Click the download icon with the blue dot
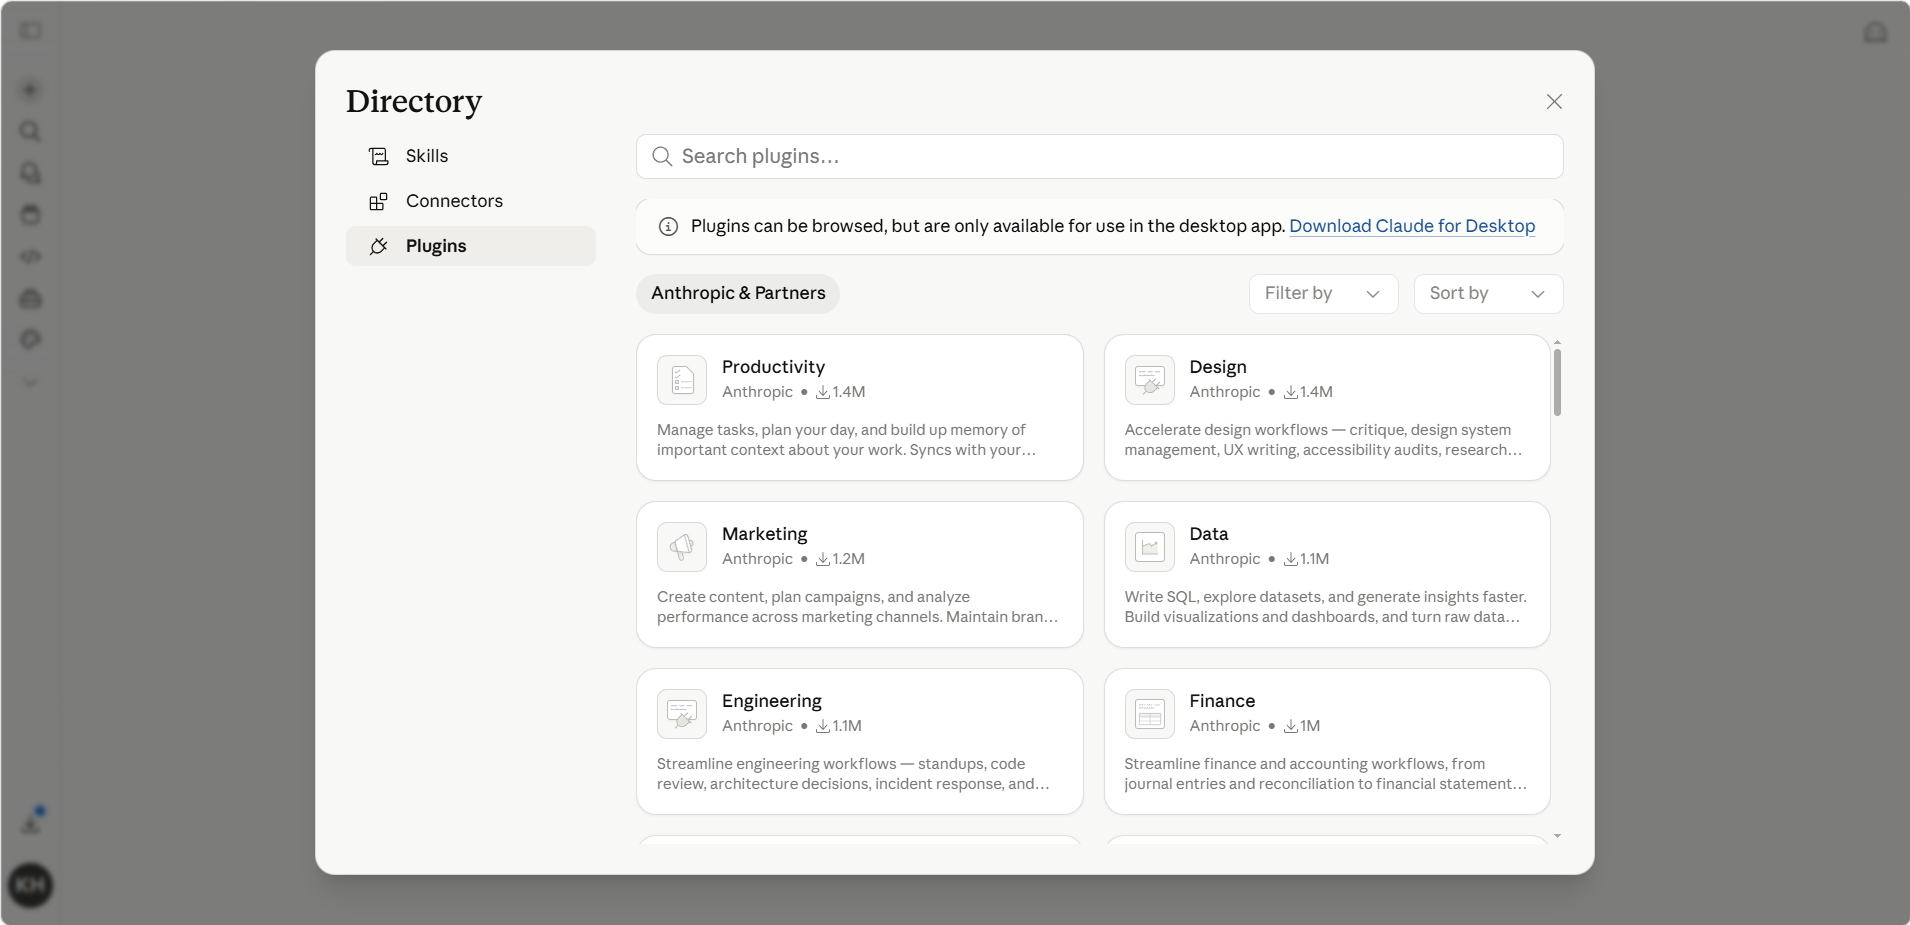1910x925 pixels. click(31, 823)
